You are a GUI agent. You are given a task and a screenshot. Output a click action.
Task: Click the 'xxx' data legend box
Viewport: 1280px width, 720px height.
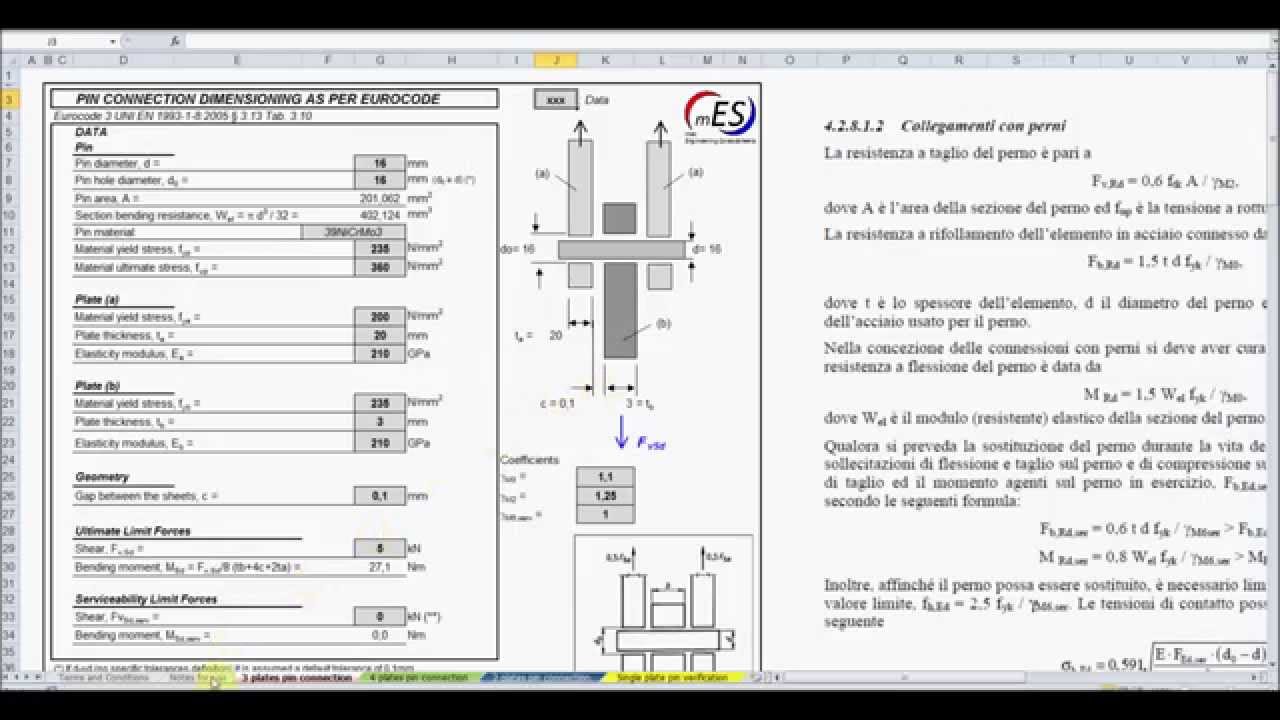pos(556,100)
